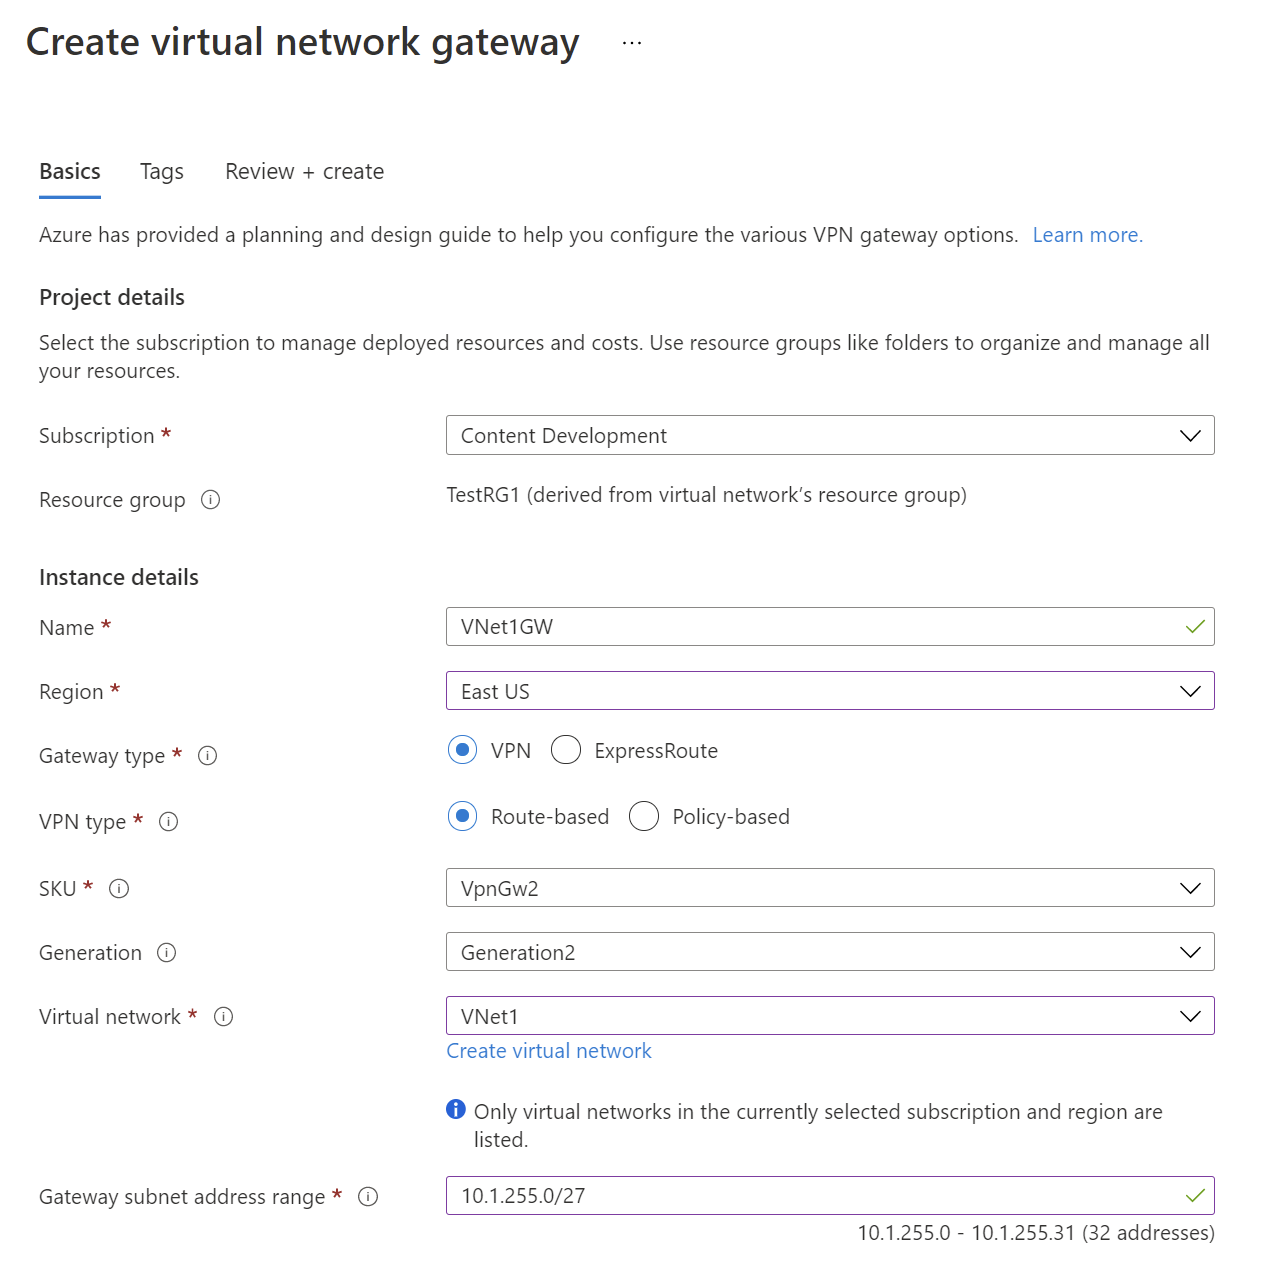This screenshot has width=1266, height=1276.
Task: Select the ExpressRoute gateway type
Action: (x=566, y=750)
